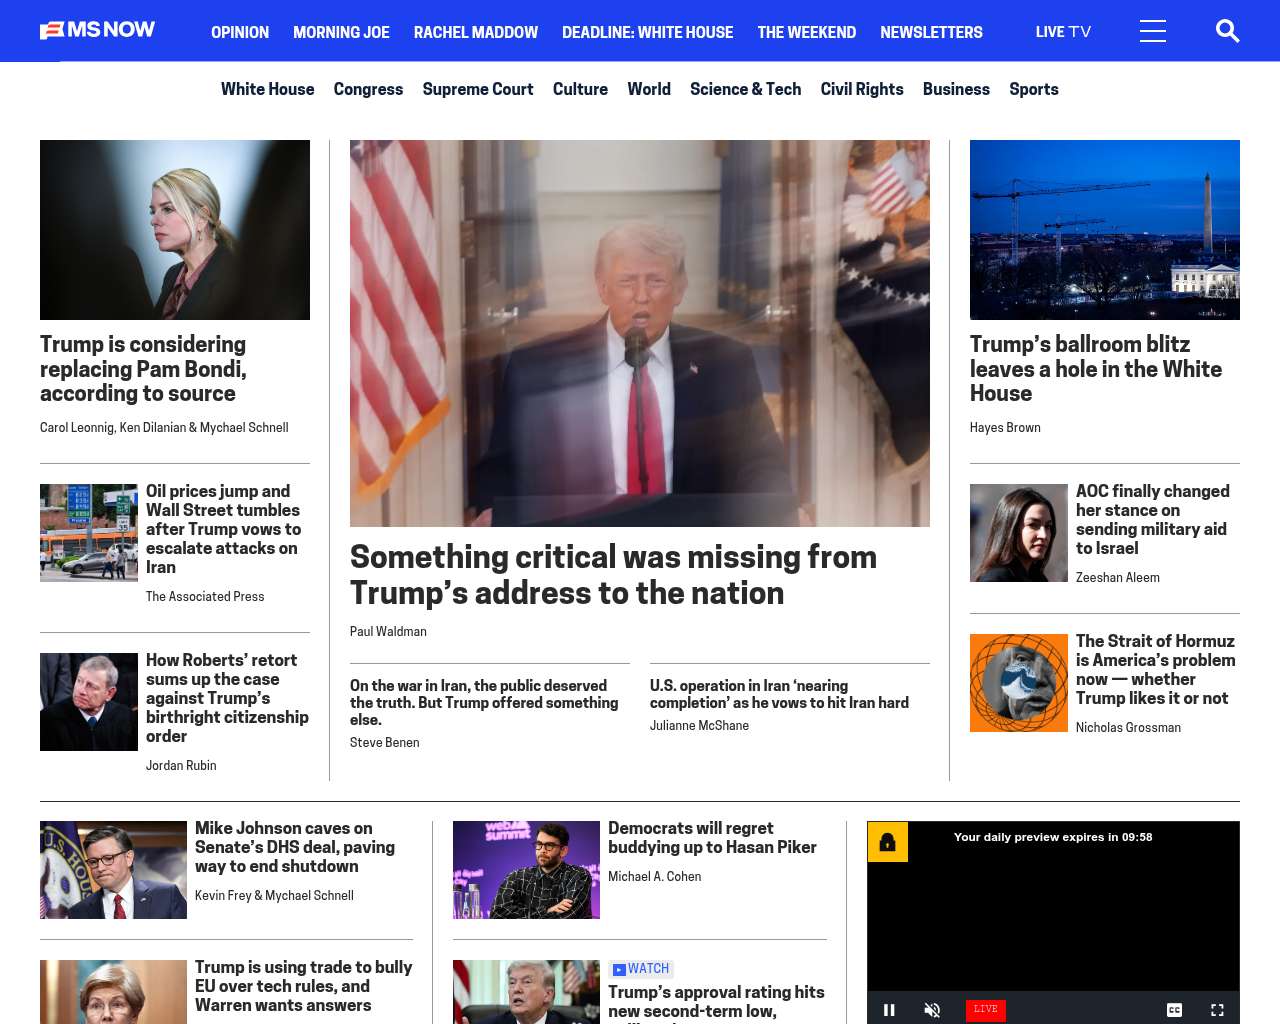Select the Civil Rights topic
This screenshot has width=1280, height=1024.
pos(862,89)
